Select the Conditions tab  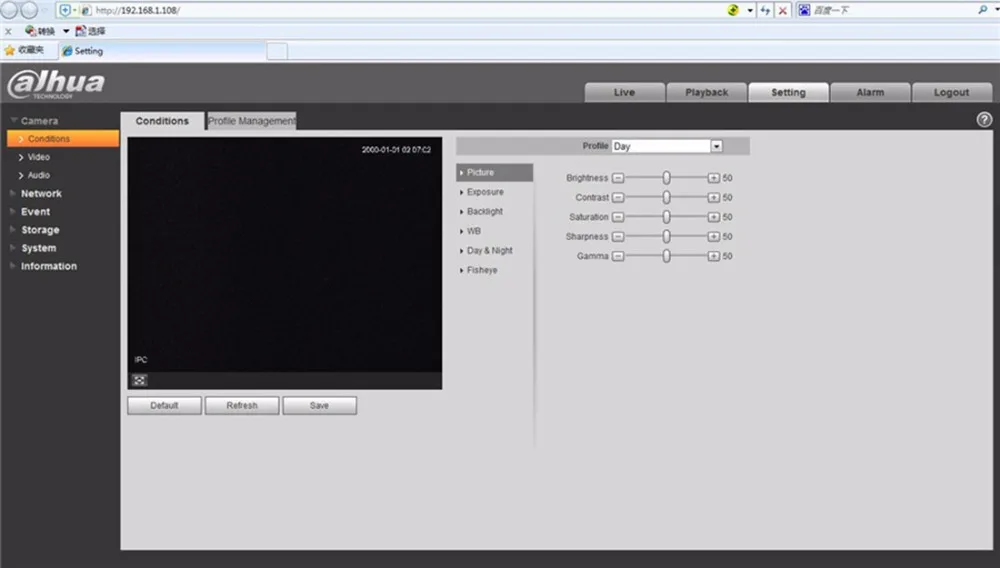(x=162, y=121)
